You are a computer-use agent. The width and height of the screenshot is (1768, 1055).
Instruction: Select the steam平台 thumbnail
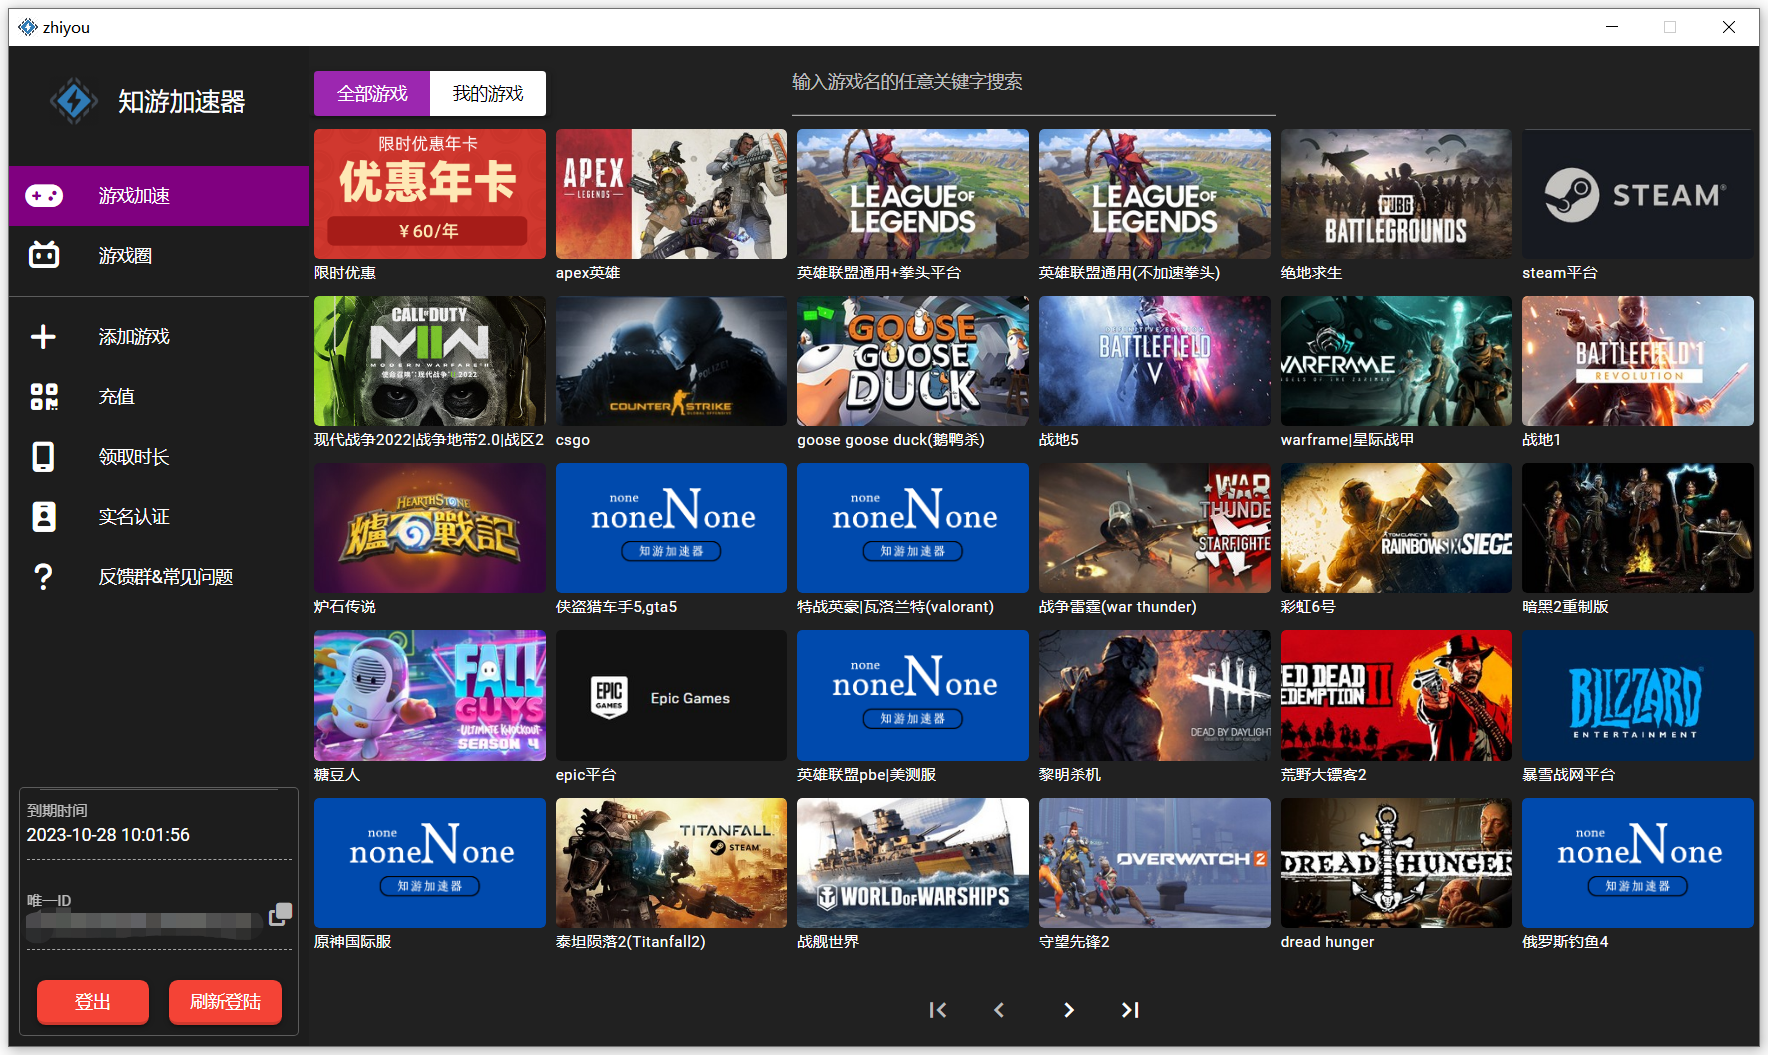pos(1638,194)
